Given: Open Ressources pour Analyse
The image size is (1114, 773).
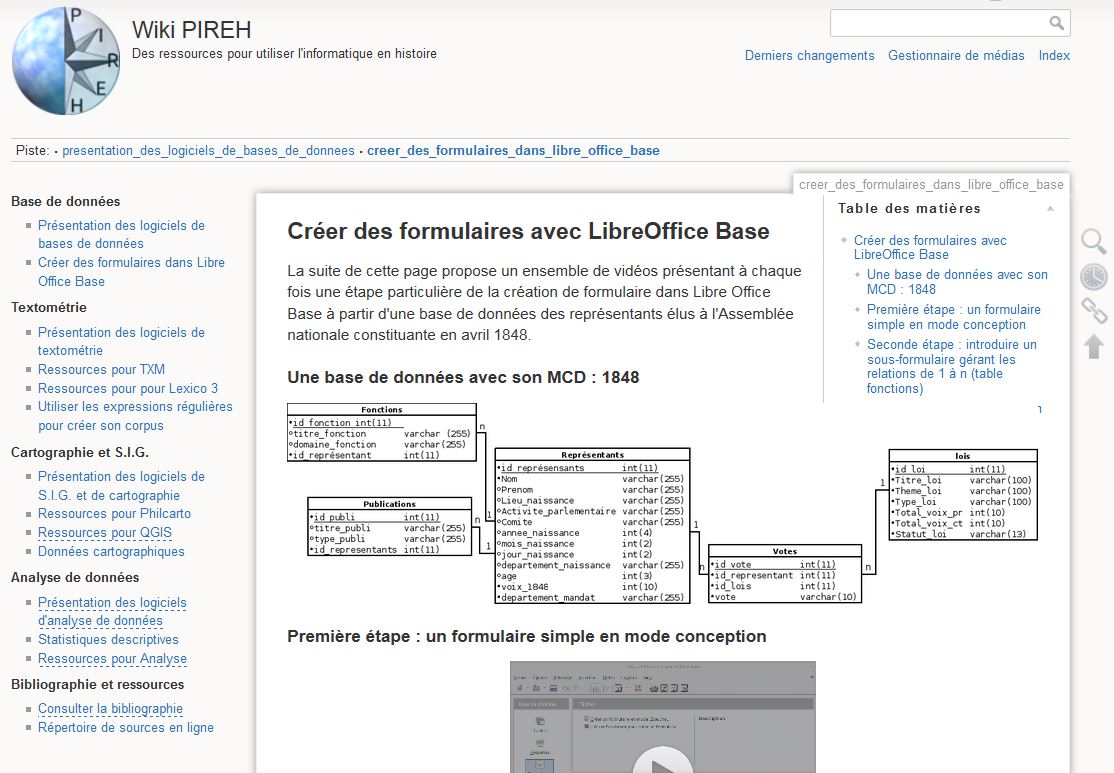Looking at the screenshot, I should point(112,659).
